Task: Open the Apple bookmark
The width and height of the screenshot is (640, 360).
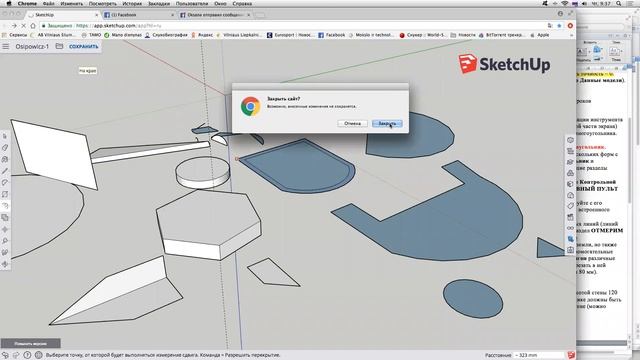Action: (539, 35)
